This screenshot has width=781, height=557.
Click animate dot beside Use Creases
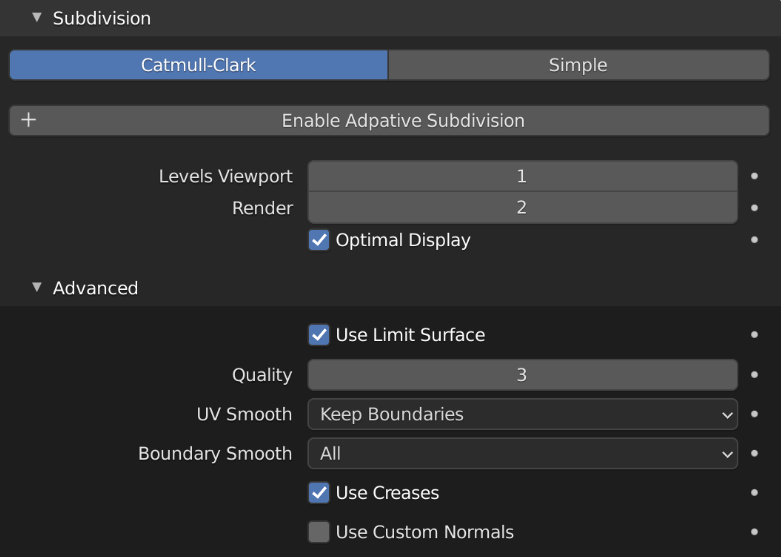[755, 492]
